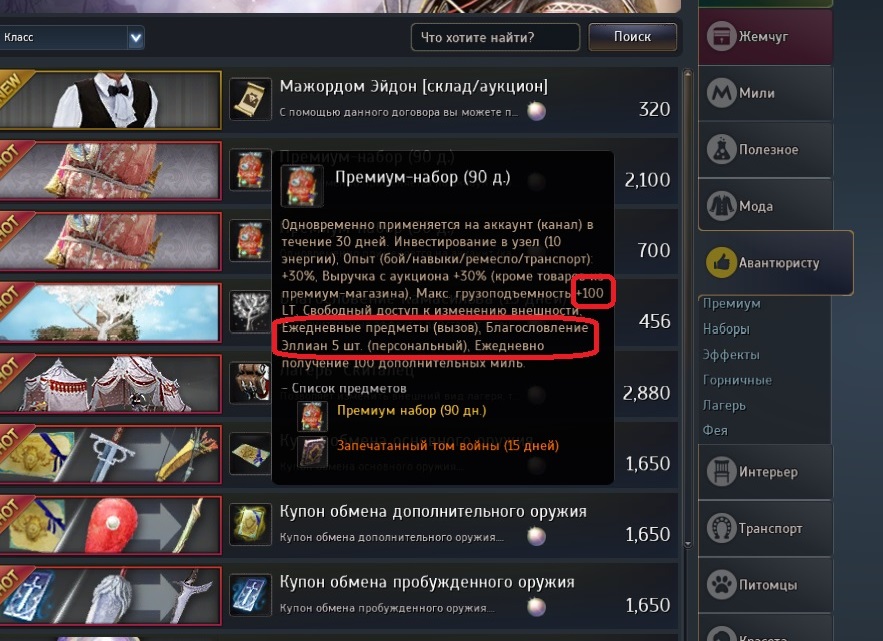This screenshot has width=883, height=641.
Task: Select the Купон обмена пробужденного оружия thumbnail
Action: point(110,596)
